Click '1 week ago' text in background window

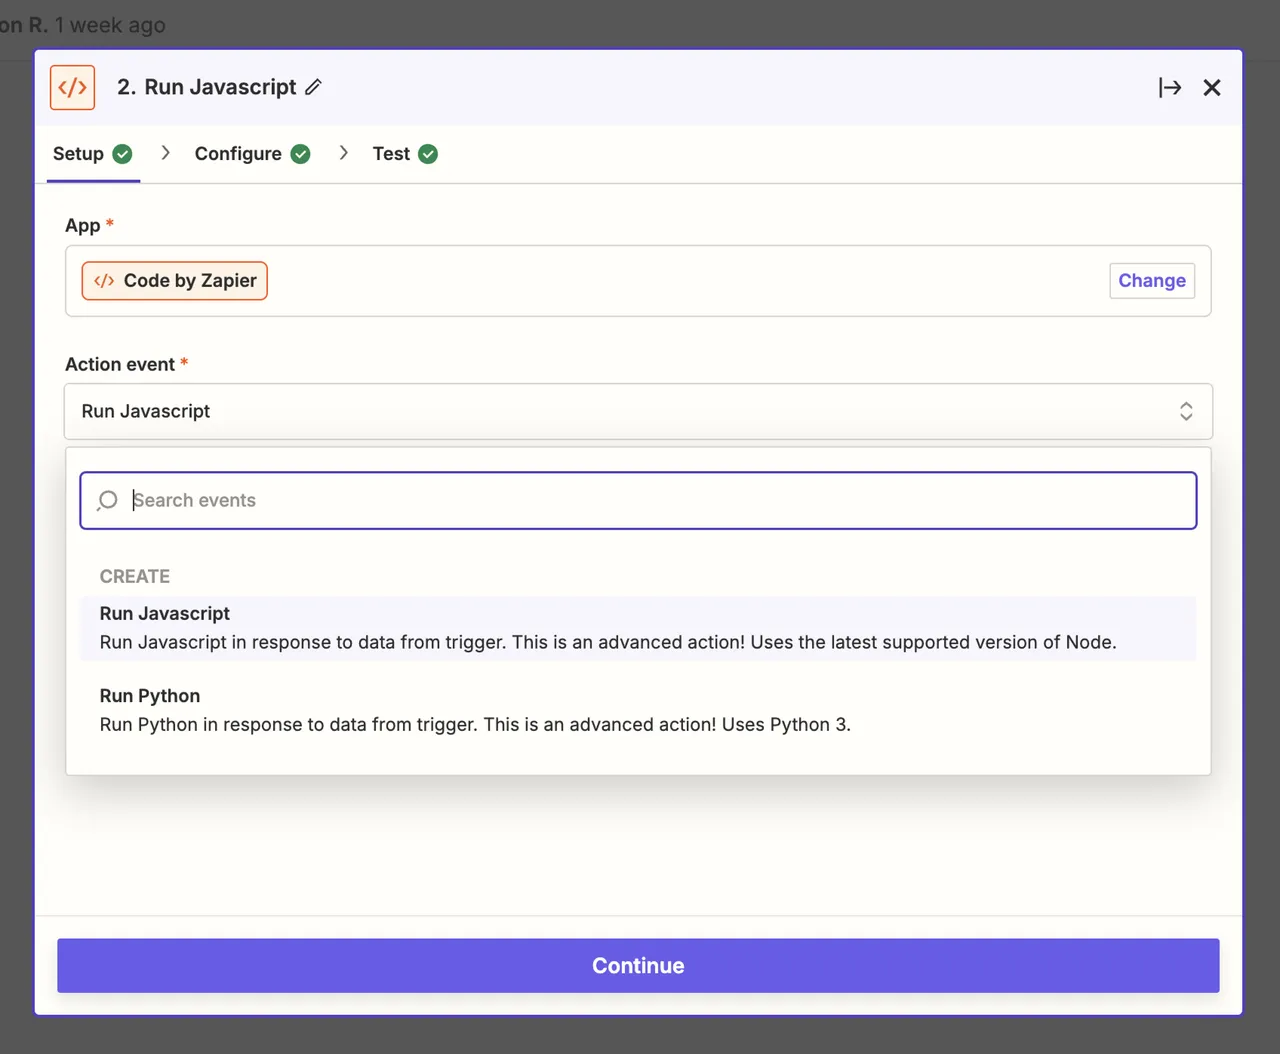pyautogui.click(x=110, y=25)
